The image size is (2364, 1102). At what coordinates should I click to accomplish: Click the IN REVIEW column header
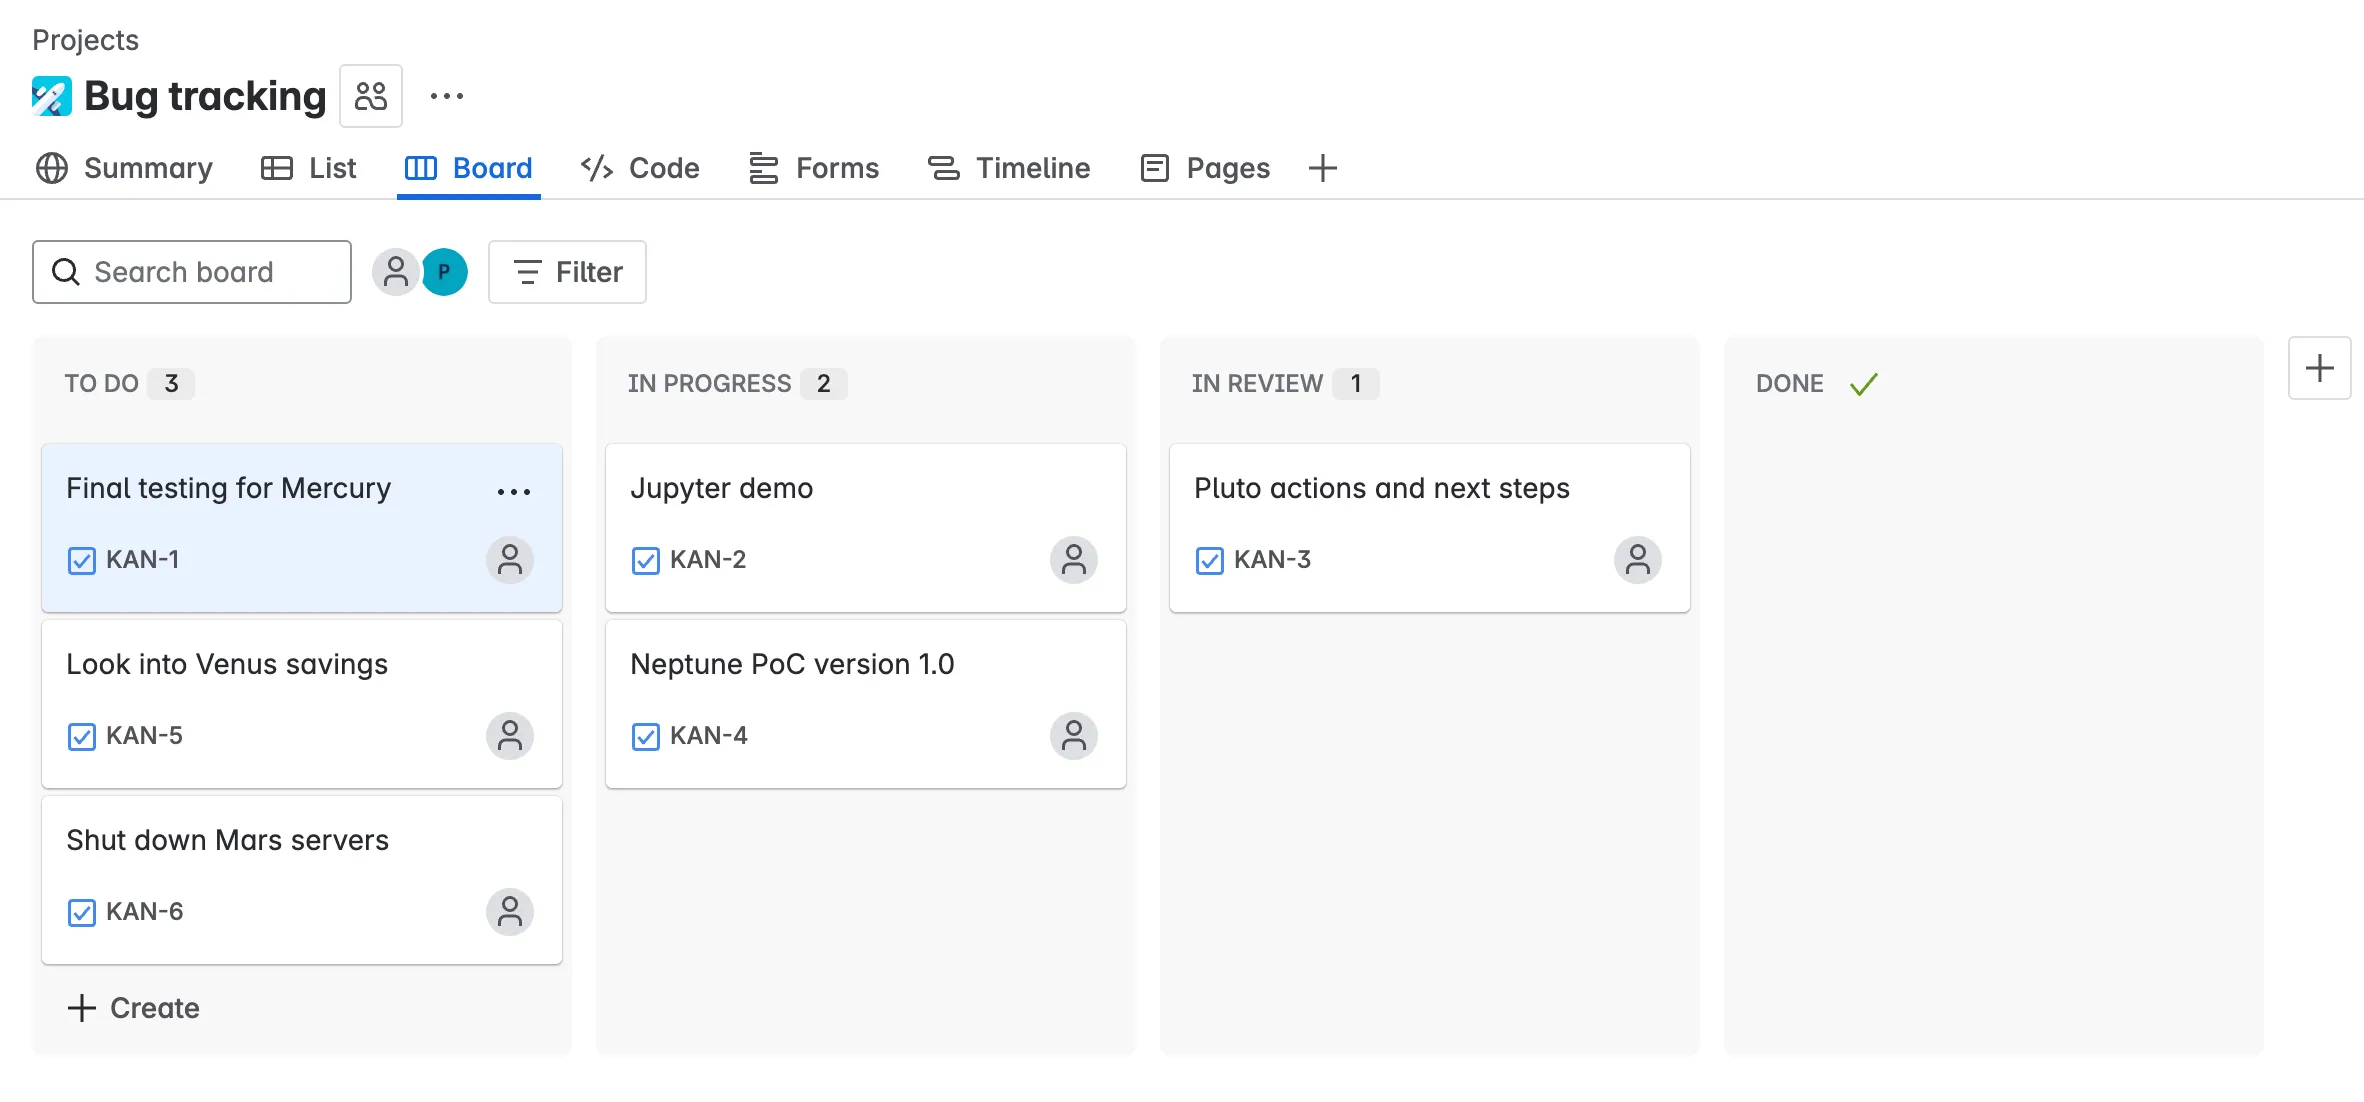pos(1257,384)
